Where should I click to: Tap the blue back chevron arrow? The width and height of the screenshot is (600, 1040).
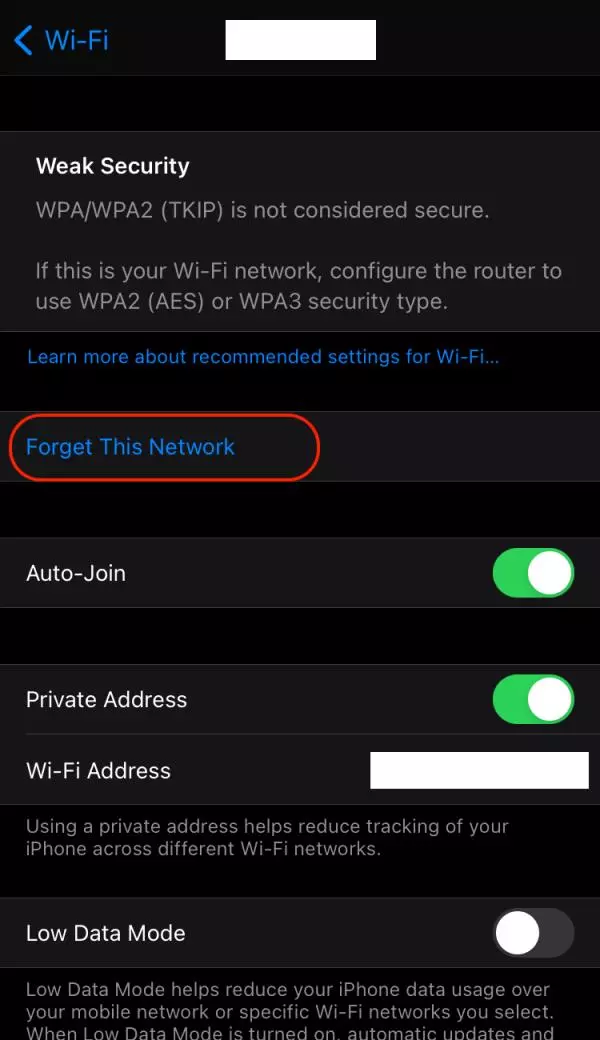coord(23,40)
